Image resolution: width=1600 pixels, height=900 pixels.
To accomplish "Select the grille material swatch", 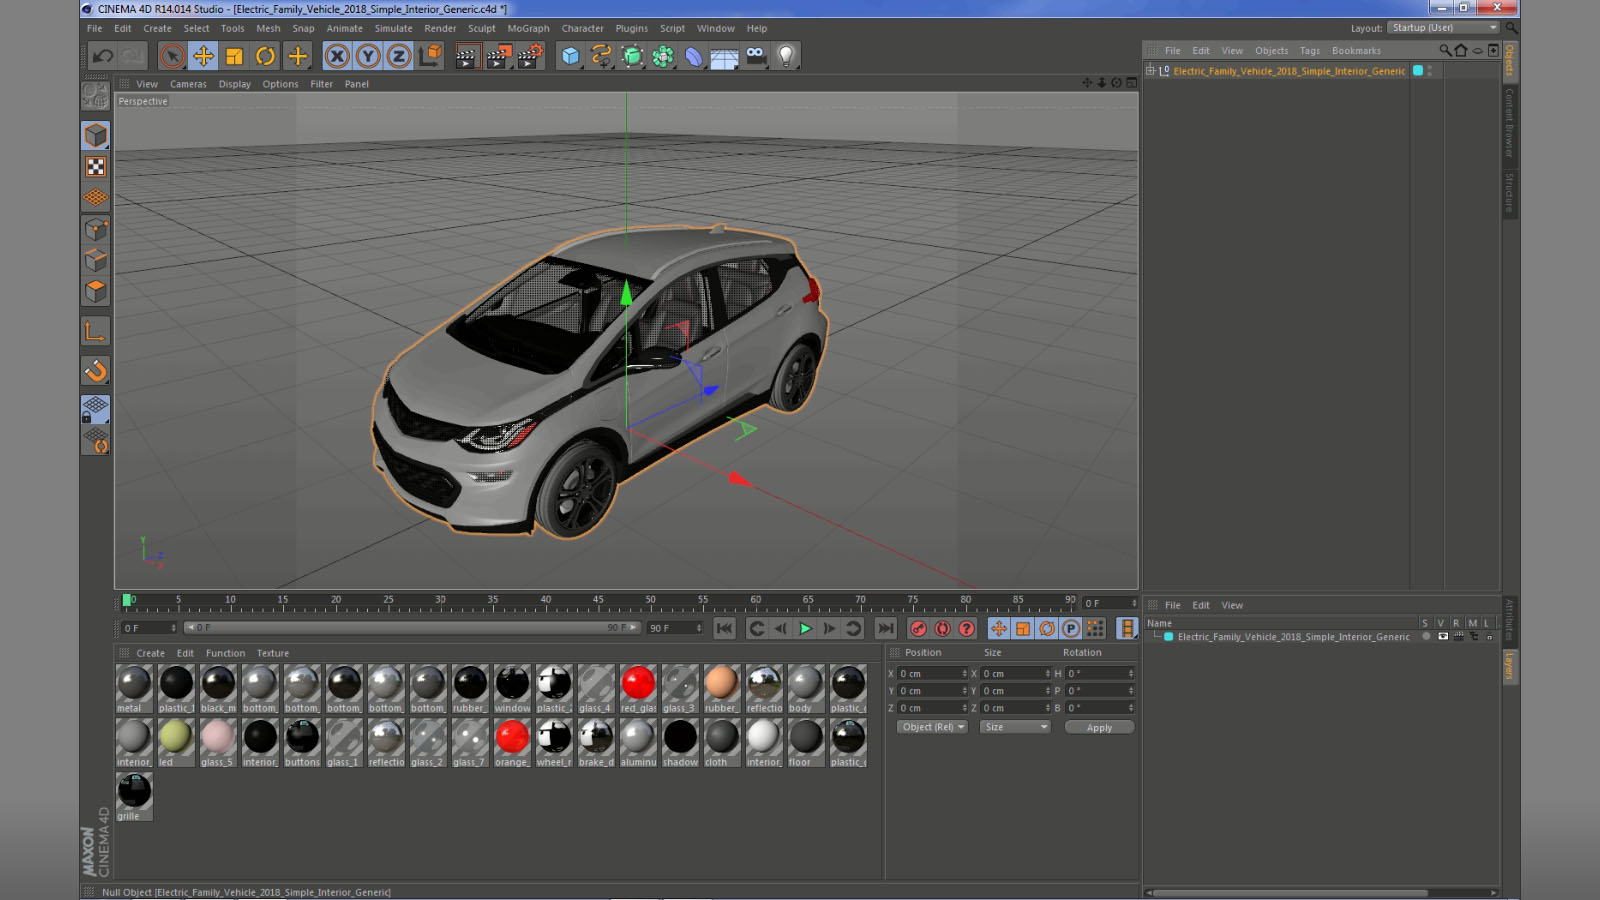I will (x=134, y=797).
